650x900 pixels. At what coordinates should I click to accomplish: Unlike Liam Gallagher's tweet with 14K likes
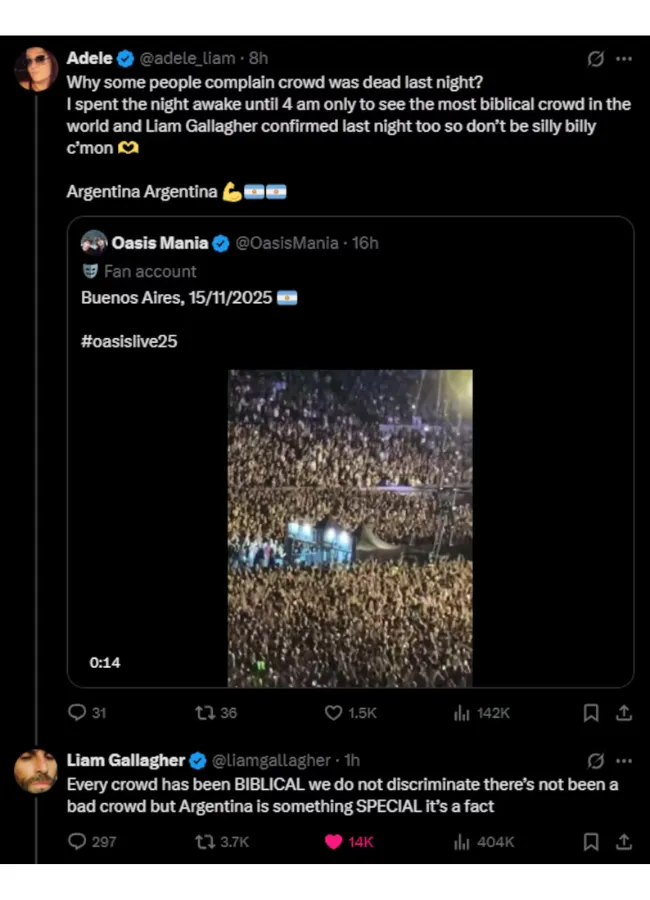click(x=334, y=842)
